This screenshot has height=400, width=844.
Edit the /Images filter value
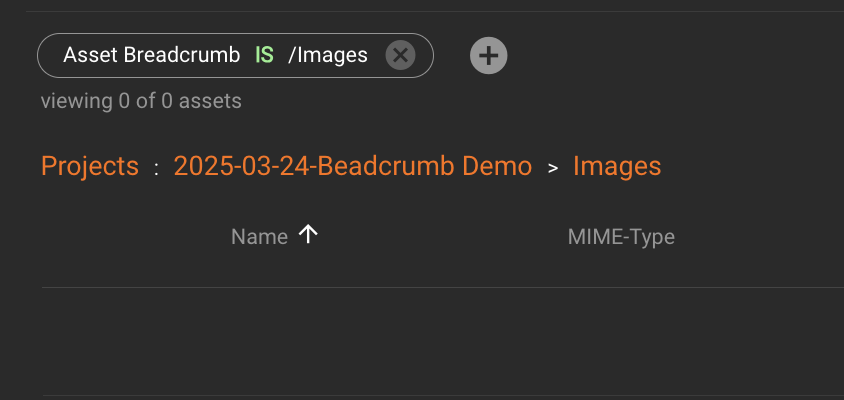click(x=328, y=55)
